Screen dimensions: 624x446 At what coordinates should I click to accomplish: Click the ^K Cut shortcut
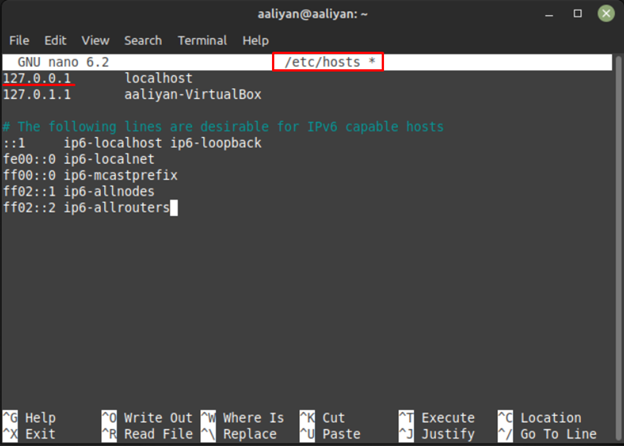tap(322, 418)
